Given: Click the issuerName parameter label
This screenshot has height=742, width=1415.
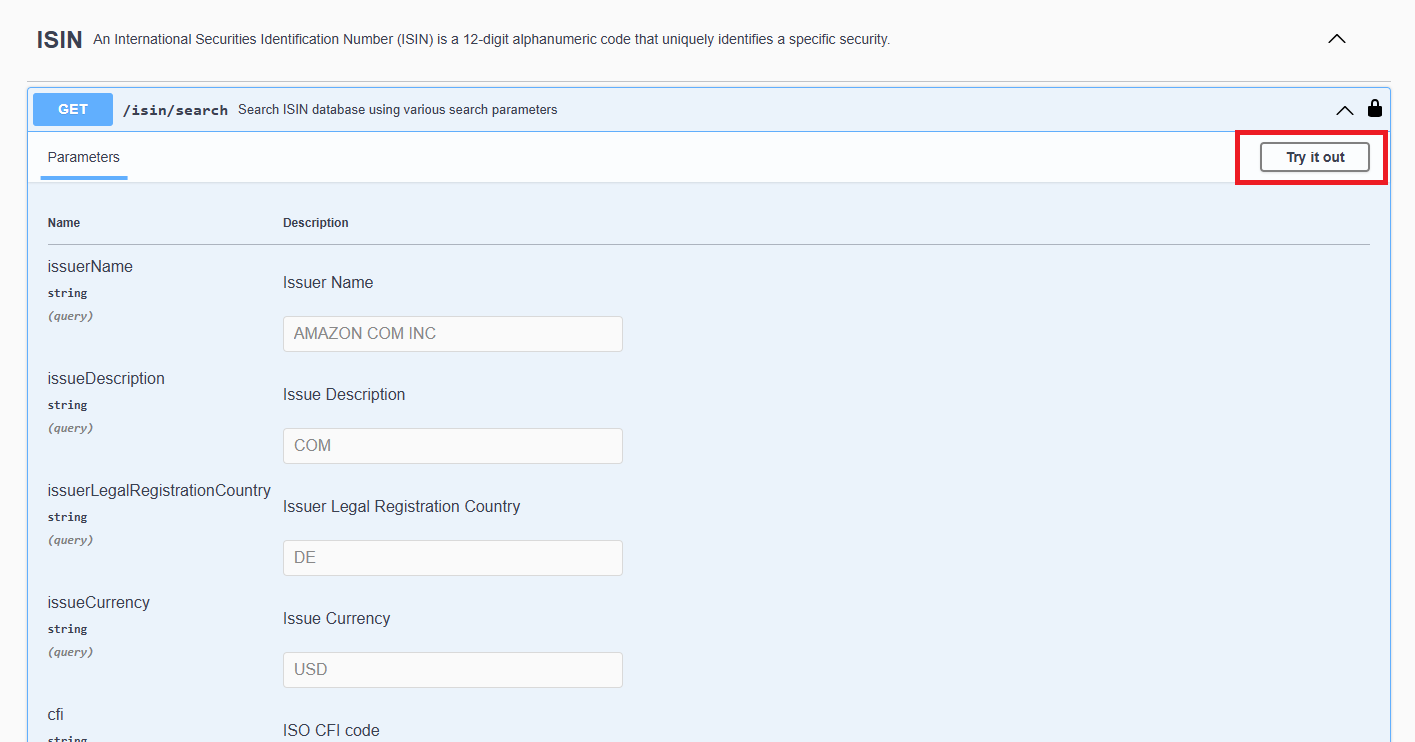Looking at the screenshot, I should pyautogui.click(x=90, y=267).
